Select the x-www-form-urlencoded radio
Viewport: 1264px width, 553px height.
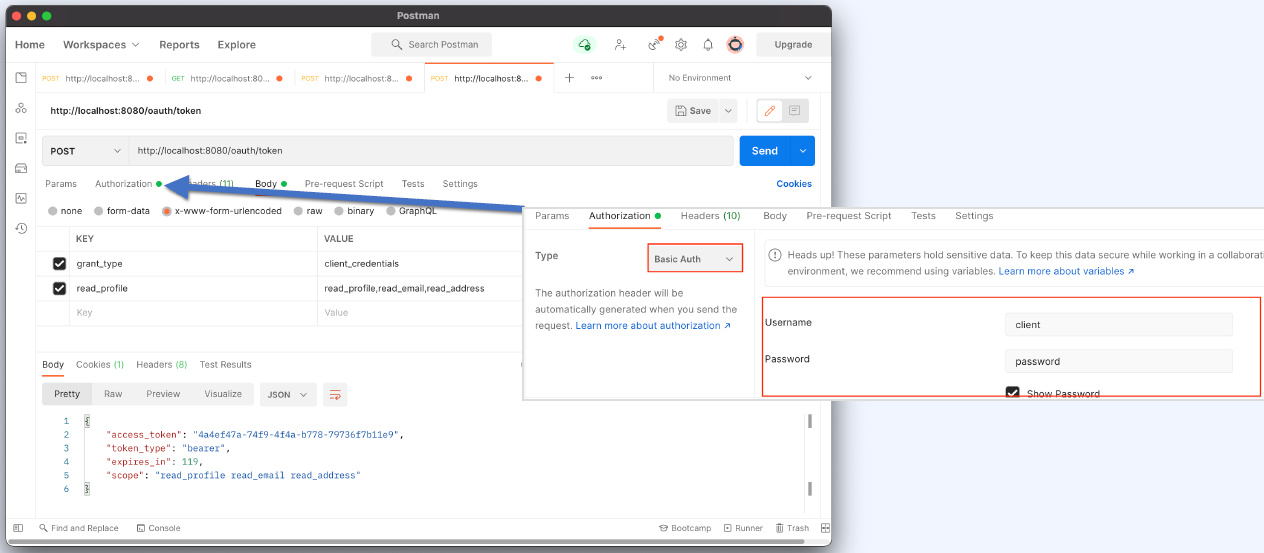tap(167, 211)
